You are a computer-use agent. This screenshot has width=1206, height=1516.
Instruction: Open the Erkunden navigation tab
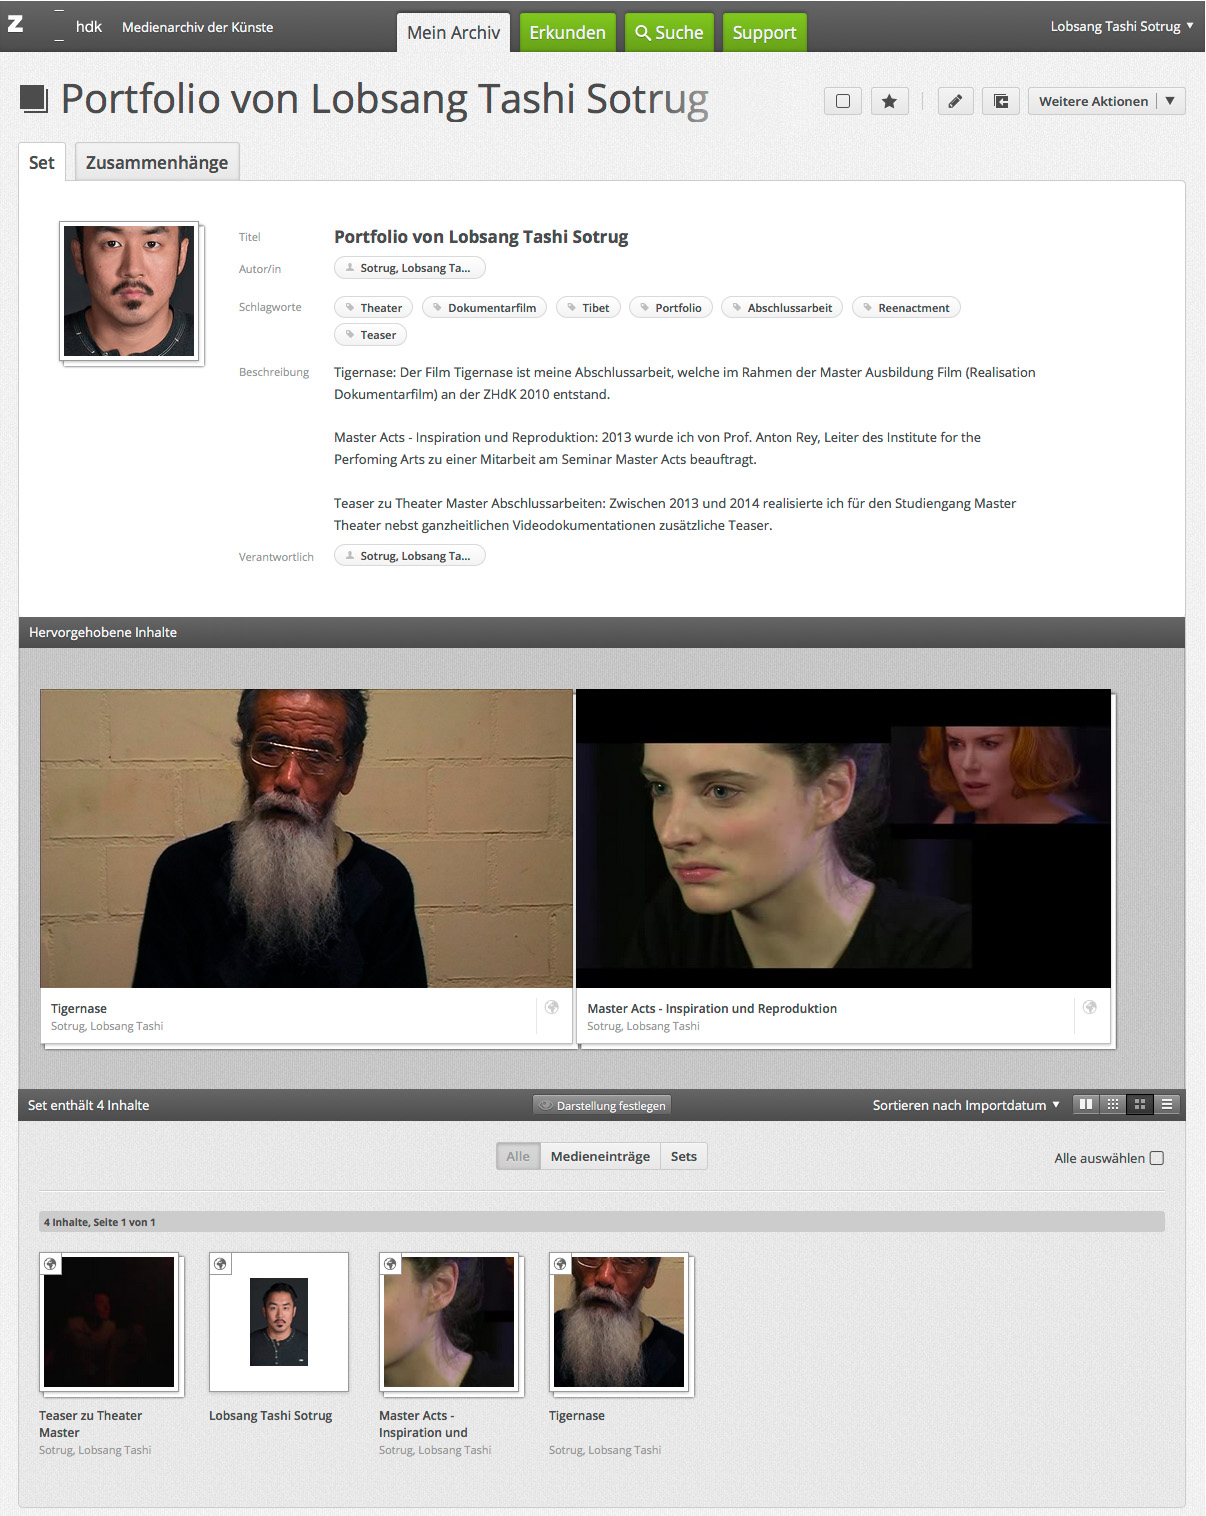[x=567, y=32]
